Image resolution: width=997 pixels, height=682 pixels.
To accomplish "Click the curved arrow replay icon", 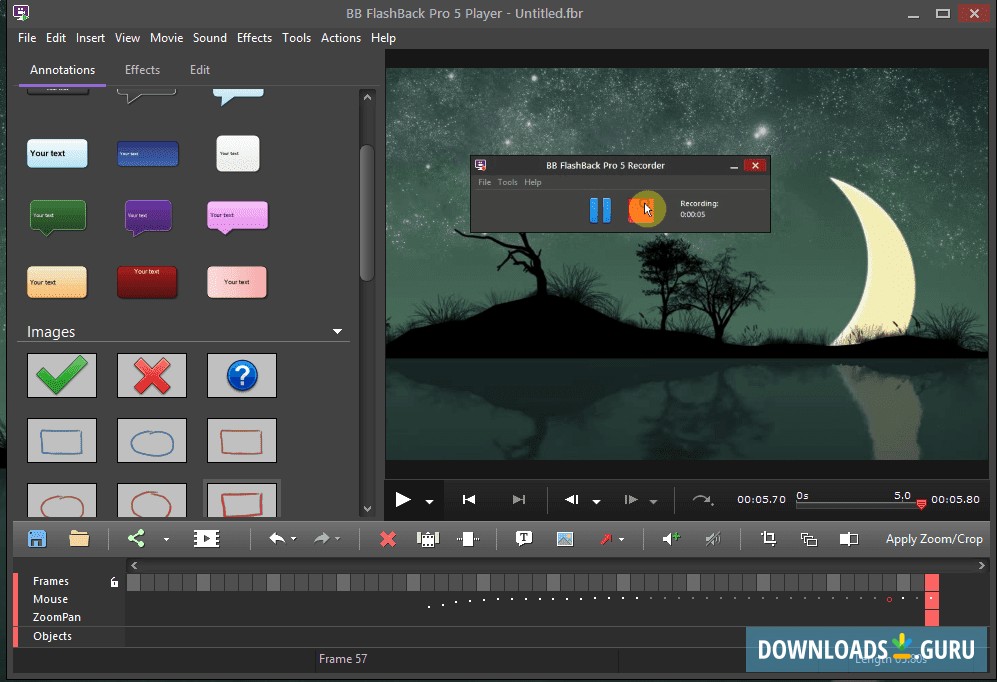I will point(702,500).
